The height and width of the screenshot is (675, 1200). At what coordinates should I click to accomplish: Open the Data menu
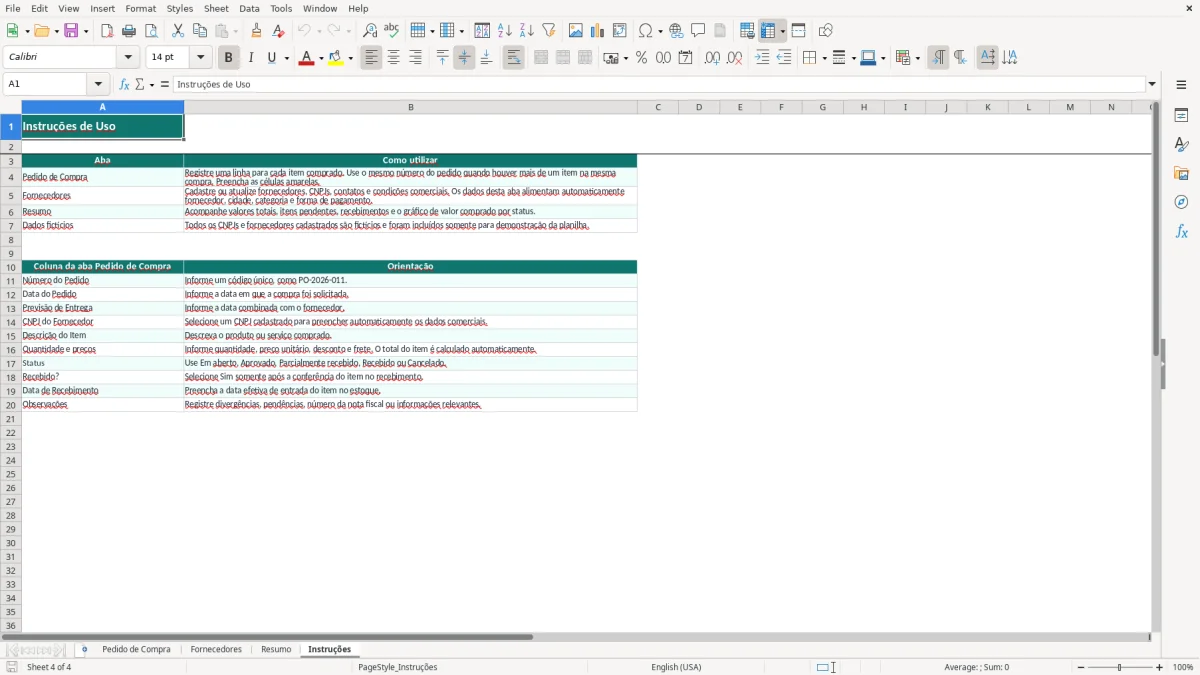tap(249, 8)
